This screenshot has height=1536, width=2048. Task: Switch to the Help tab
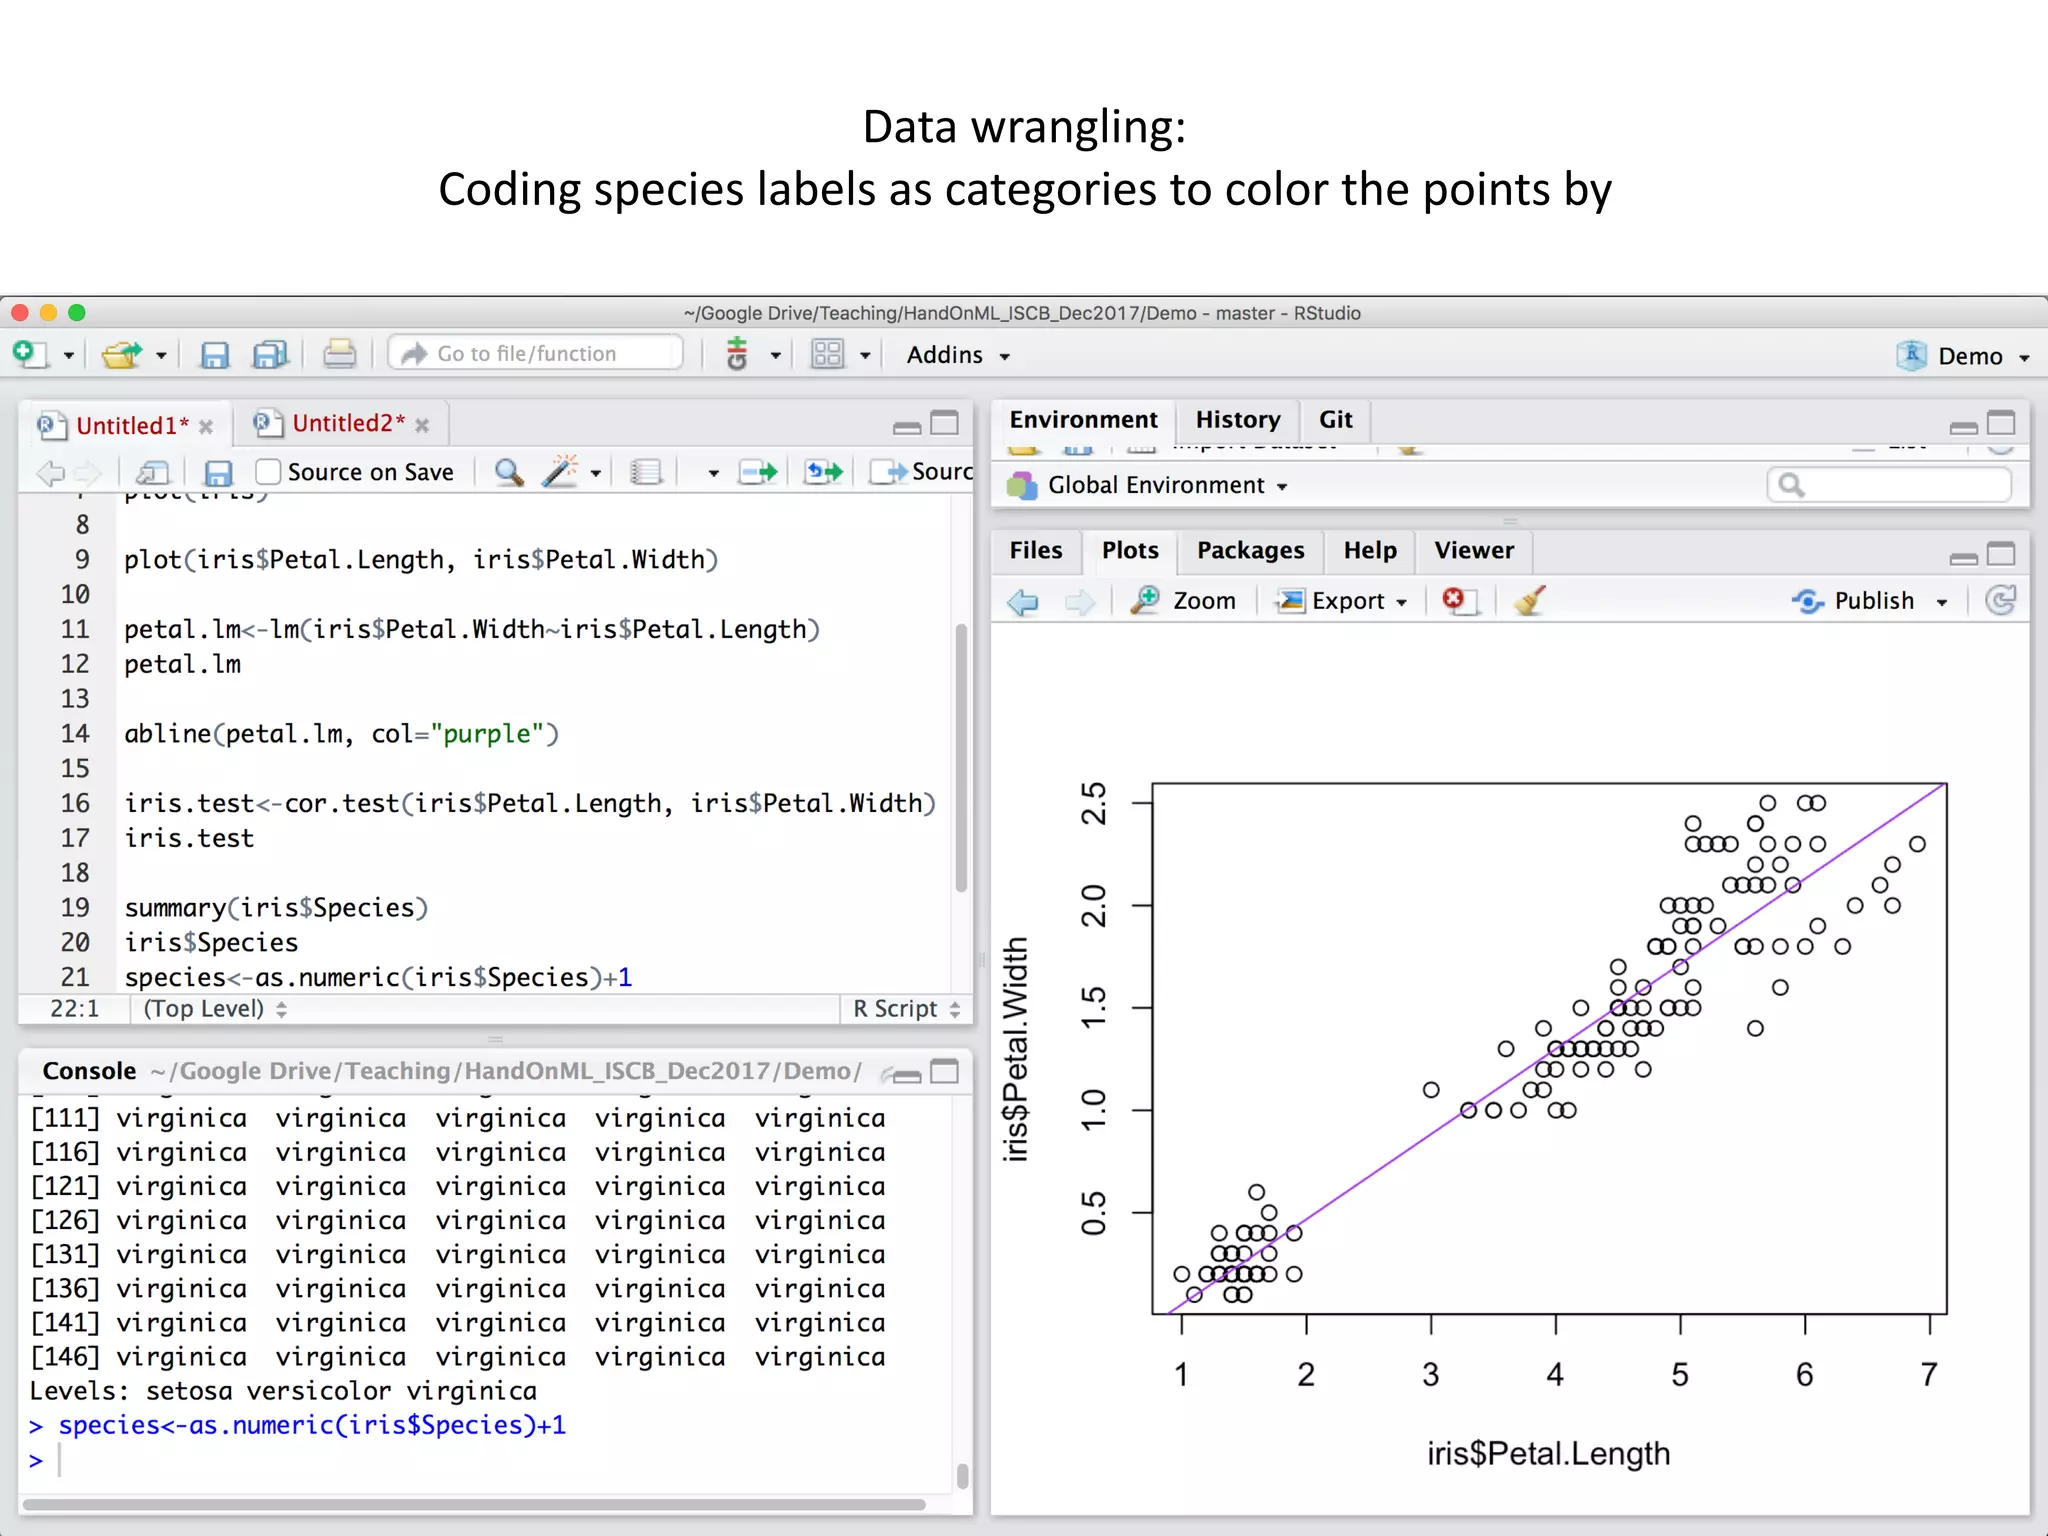[1370, 551]
